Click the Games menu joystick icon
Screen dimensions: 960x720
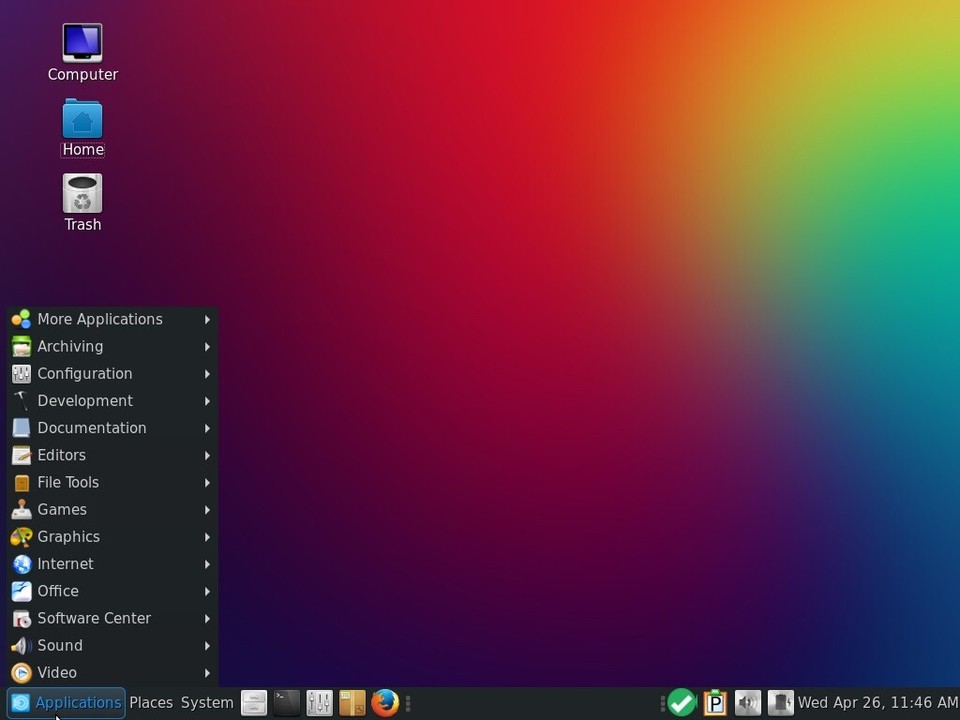(21, 510)
